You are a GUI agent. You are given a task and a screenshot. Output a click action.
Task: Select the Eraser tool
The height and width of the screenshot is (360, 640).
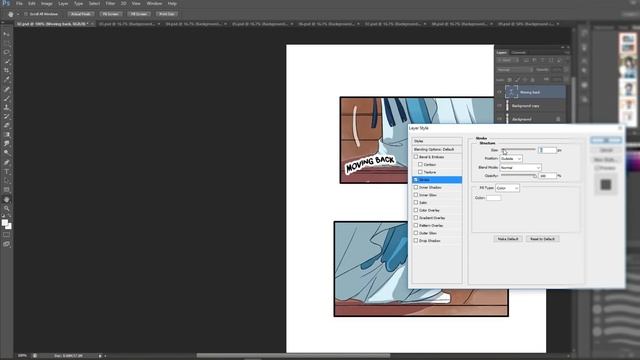[7, 125]
